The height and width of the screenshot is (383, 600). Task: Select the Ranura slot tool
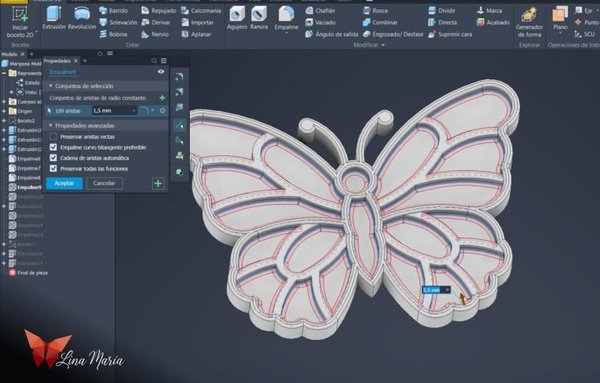click(259, 18)
